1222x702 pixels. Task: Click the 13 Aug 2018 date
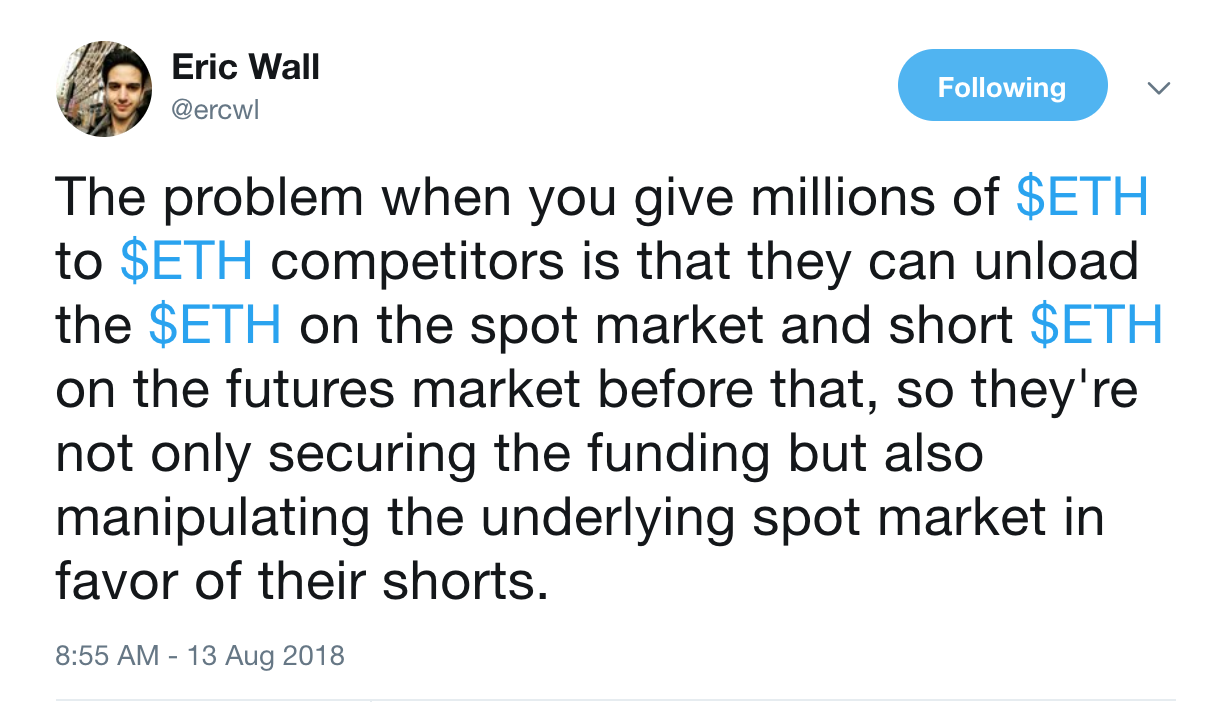260,656
